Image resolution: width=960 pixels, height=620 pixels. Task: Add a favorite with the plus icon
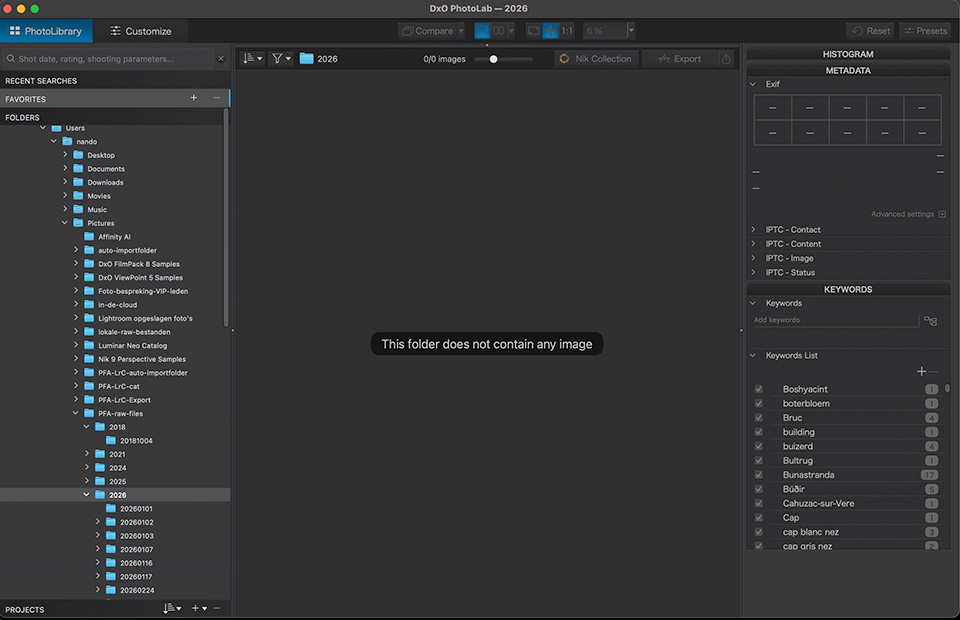click(x=193, y=98)
